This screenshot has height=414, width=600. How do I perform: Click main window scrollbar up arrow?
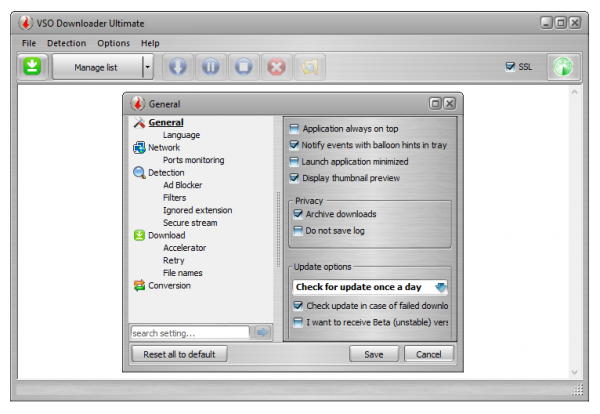coord(574,92)
